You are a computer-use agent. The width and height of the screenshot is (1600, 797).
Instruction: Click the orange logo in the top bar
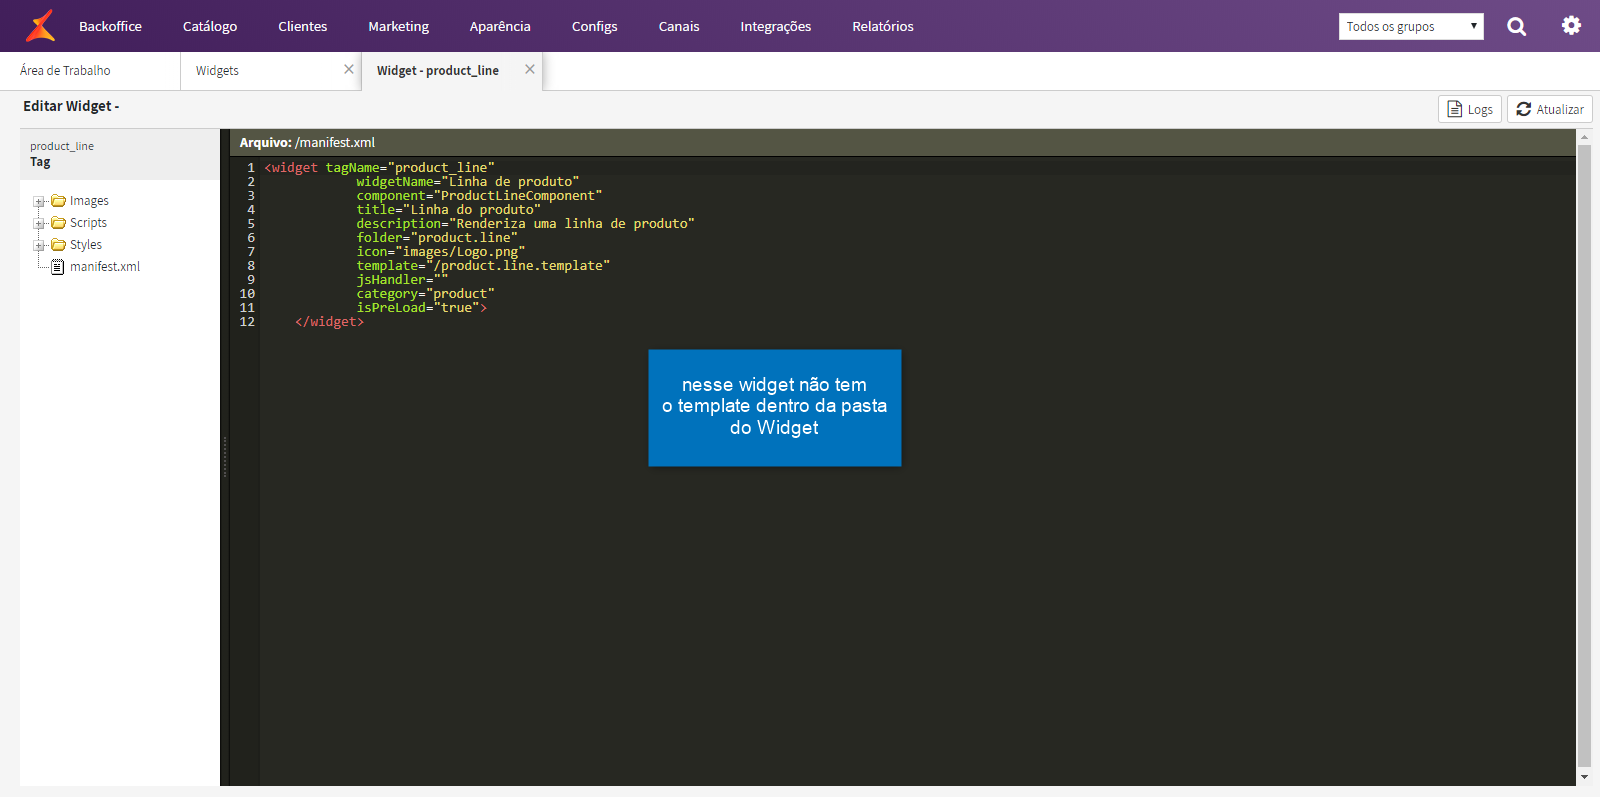40,26
